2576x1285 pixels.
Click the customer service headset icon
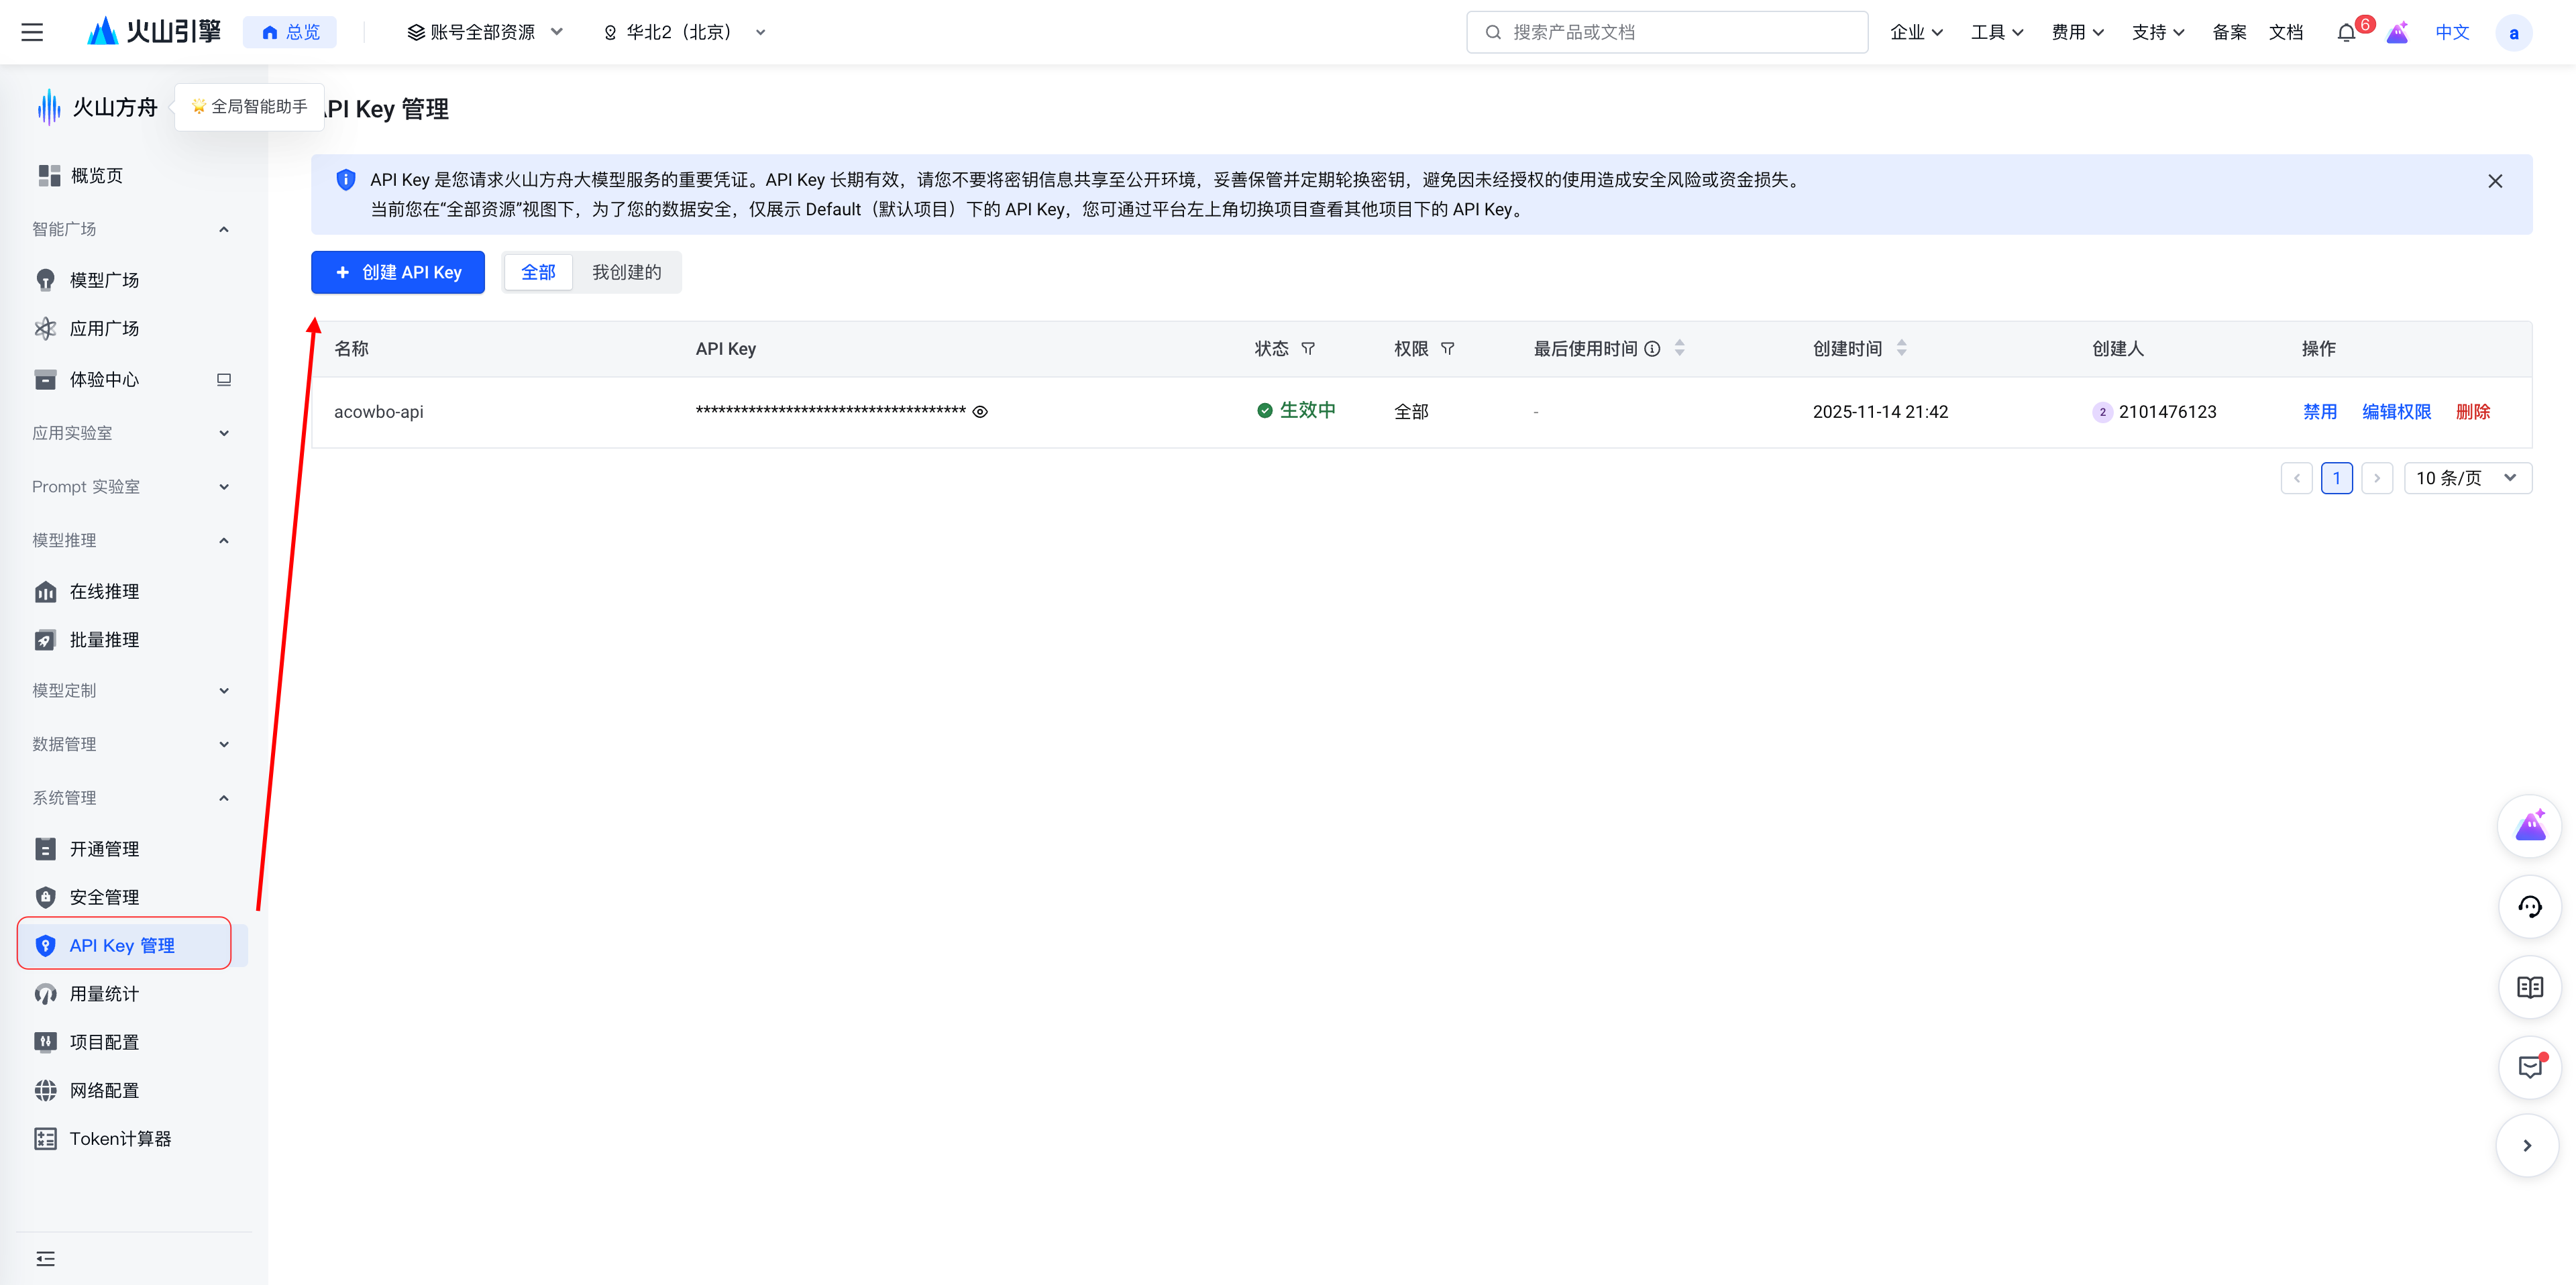[2530, 907]
